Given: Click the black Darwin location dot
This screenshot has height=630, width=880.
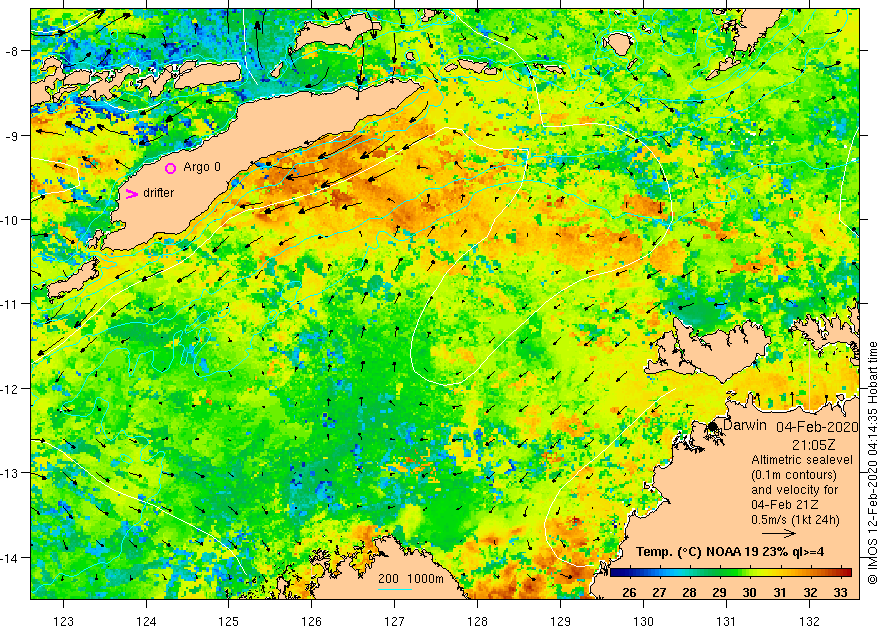Looking at the screenshot, I should tap(713, 426).
